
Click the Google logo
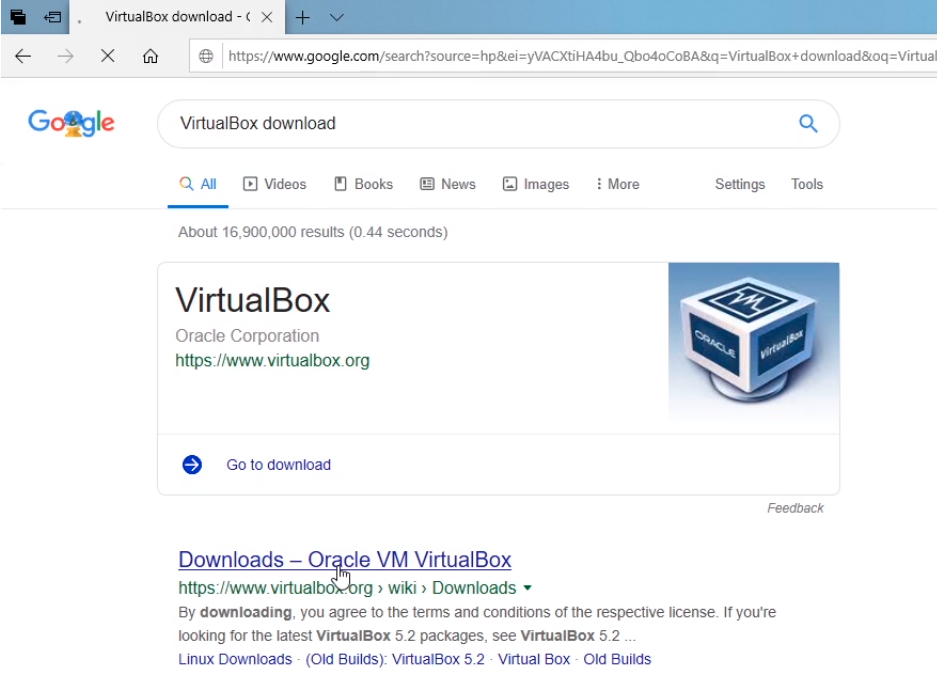click(x=71, y=123)
